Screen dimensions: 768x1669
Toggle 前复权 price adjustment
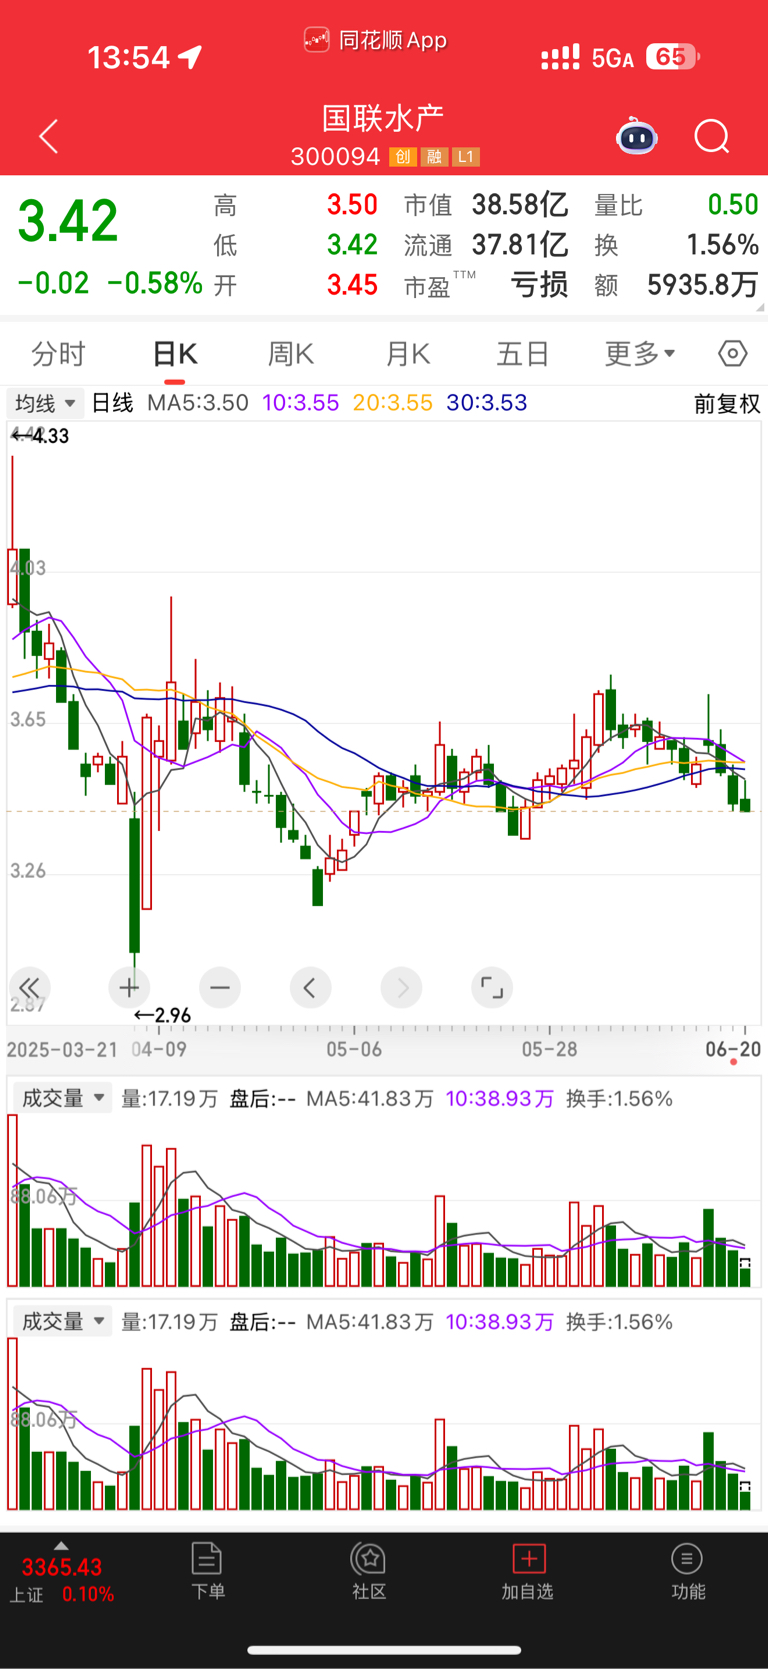click(727, 404)
